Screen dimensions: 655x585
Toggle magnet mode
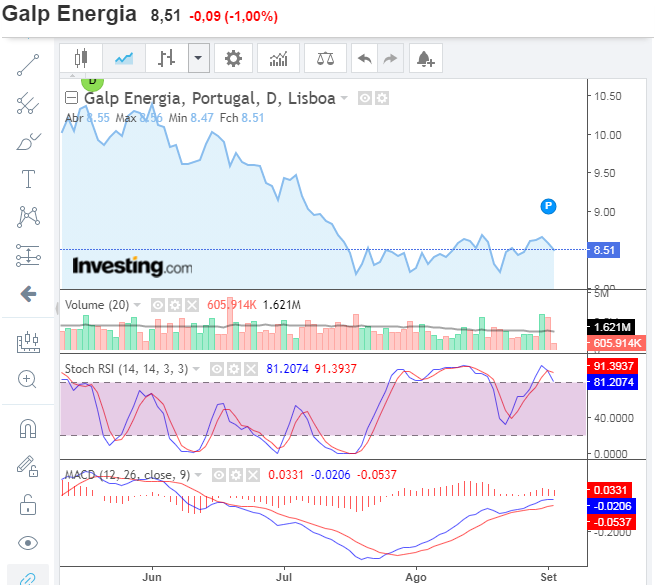(x=28, y=429)
